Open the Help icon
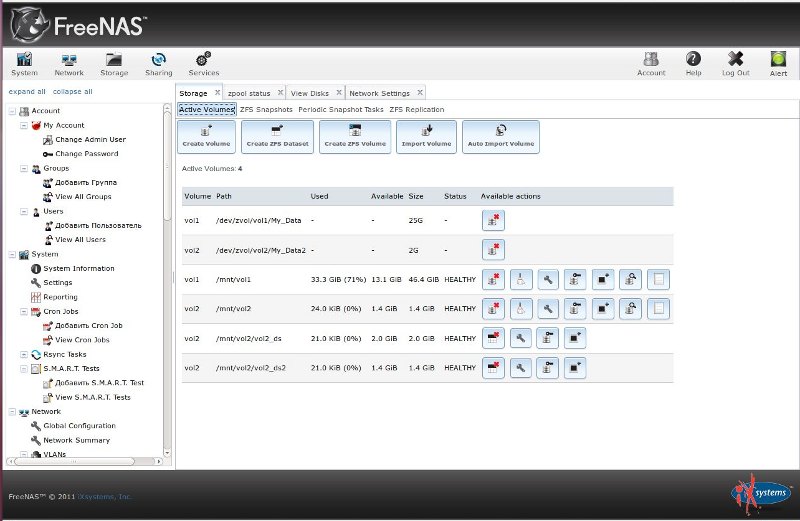The width and height of the screenshot is (800, 521). 693,64
